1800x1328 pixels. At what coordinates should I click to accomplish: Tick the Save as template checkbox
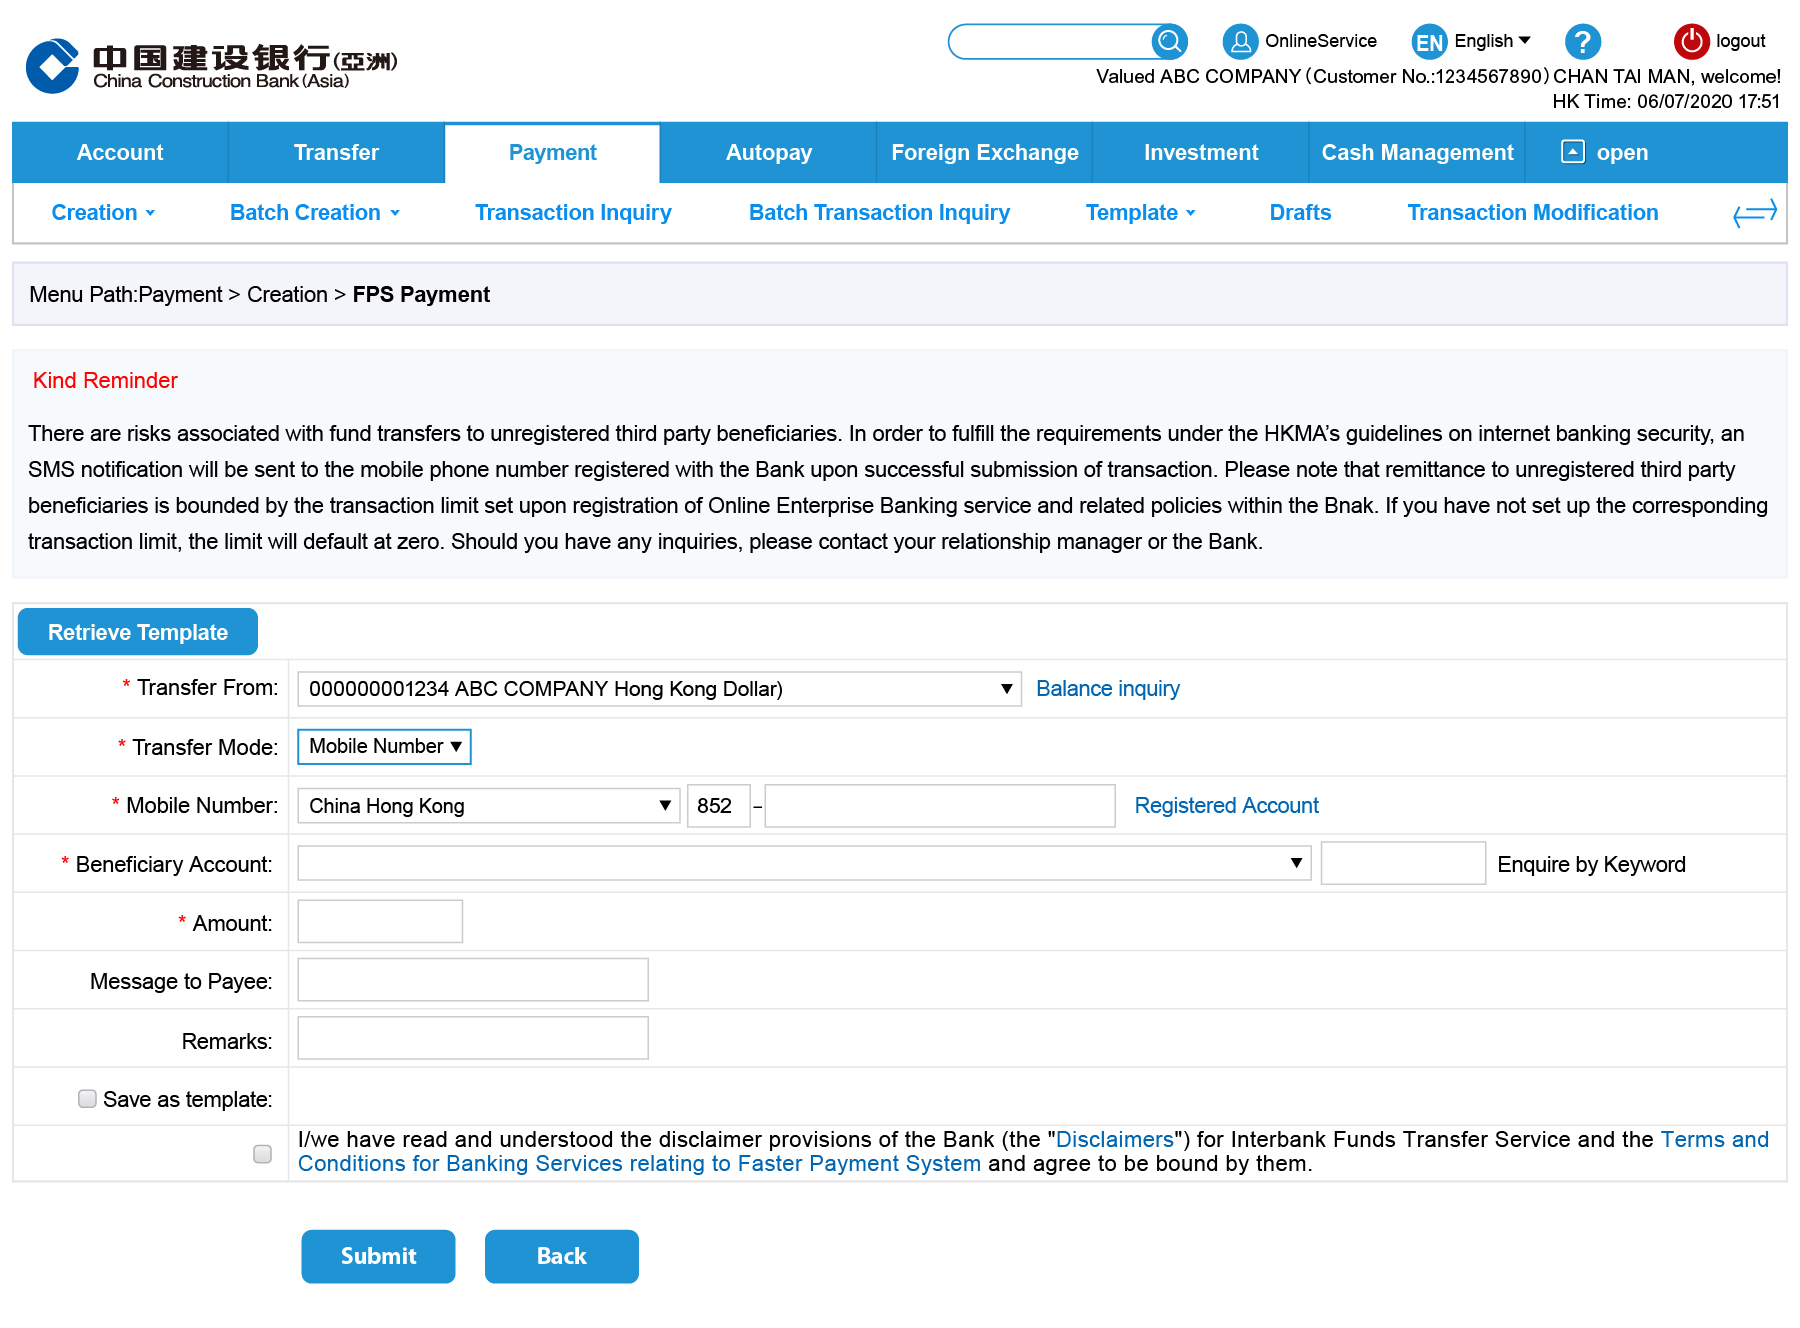(88, 1098)
